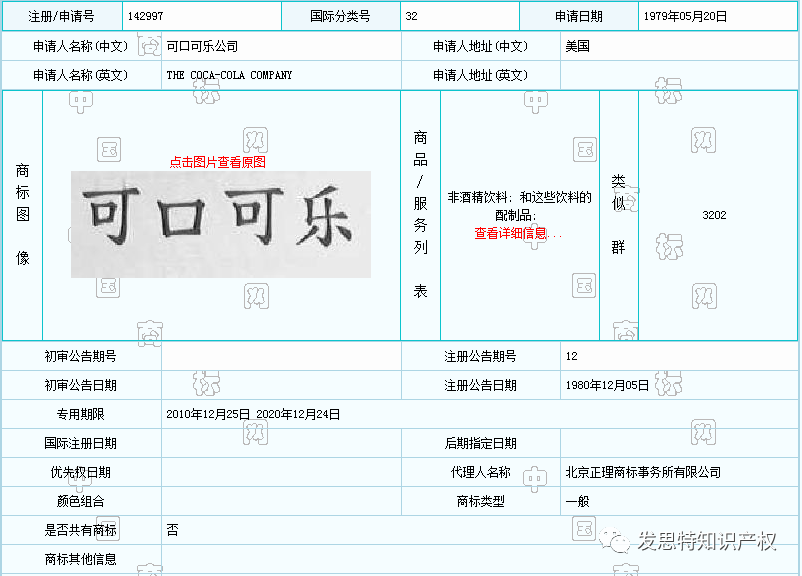Click the exclusive period 2010年12月25日 date range
The image size is (802, 576).
point(253,414)
